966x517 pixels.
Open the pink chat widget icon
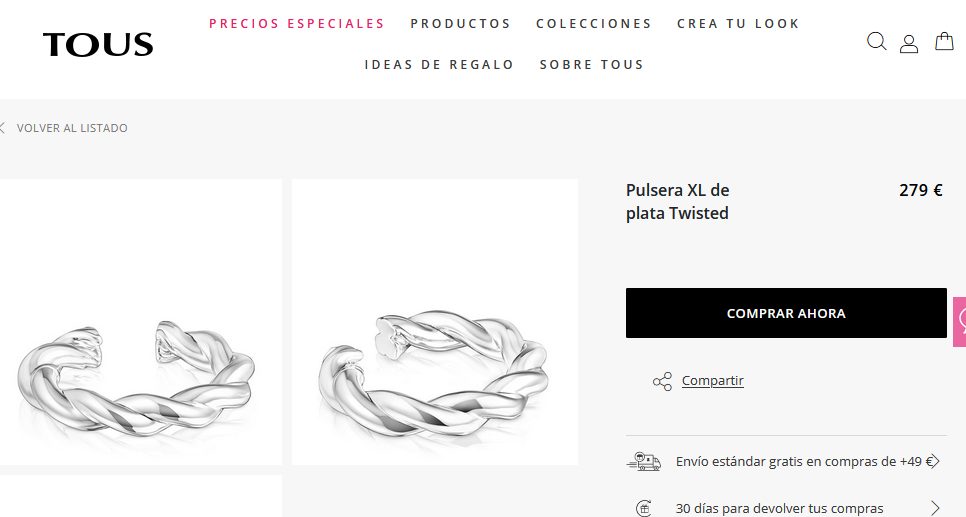[x=960, y=322]
